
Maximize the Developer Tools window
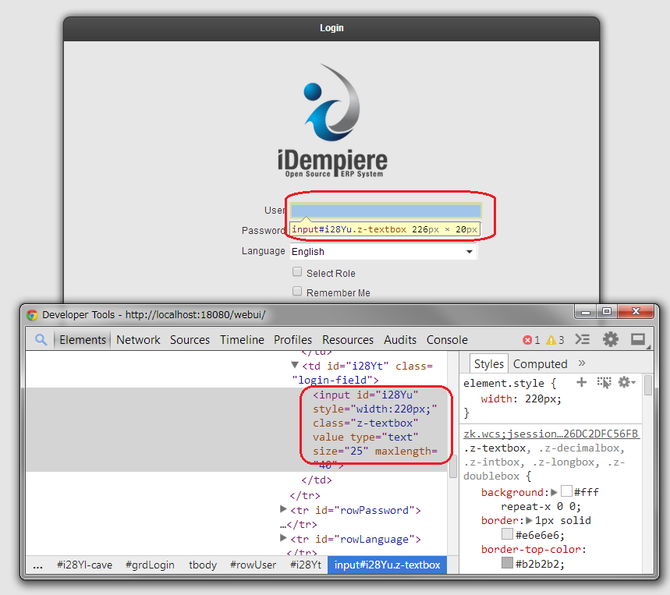pyautogui.click(x=606, y=312)
